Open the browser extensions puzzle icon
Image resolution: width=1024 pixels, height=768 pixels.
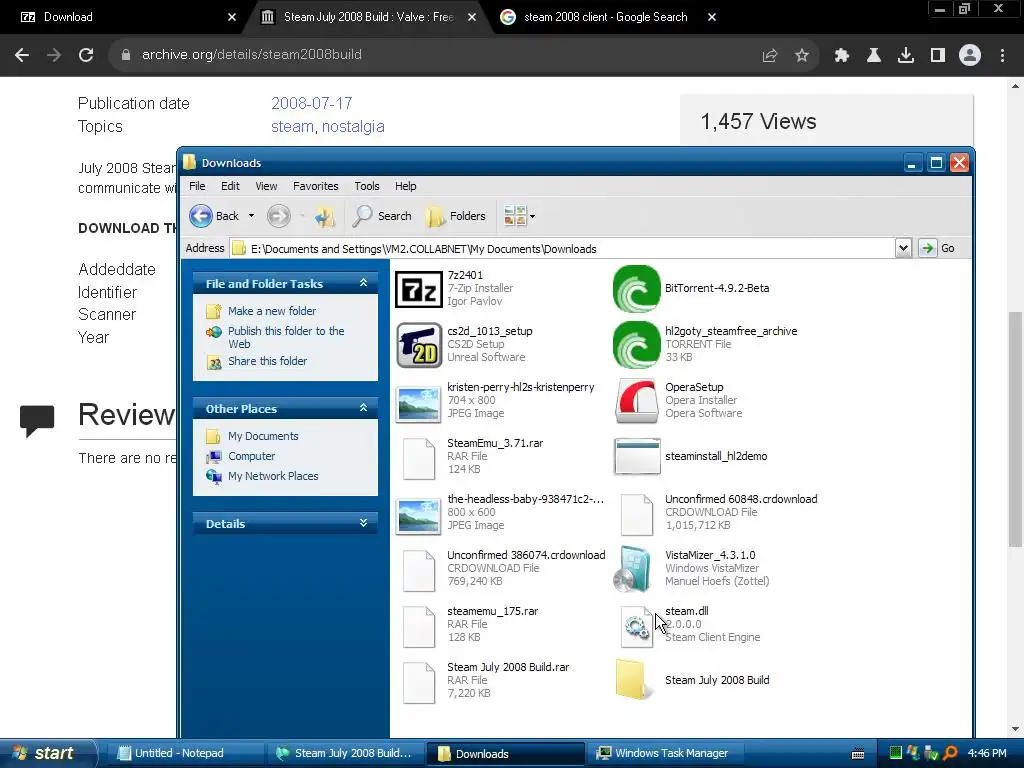842,55
